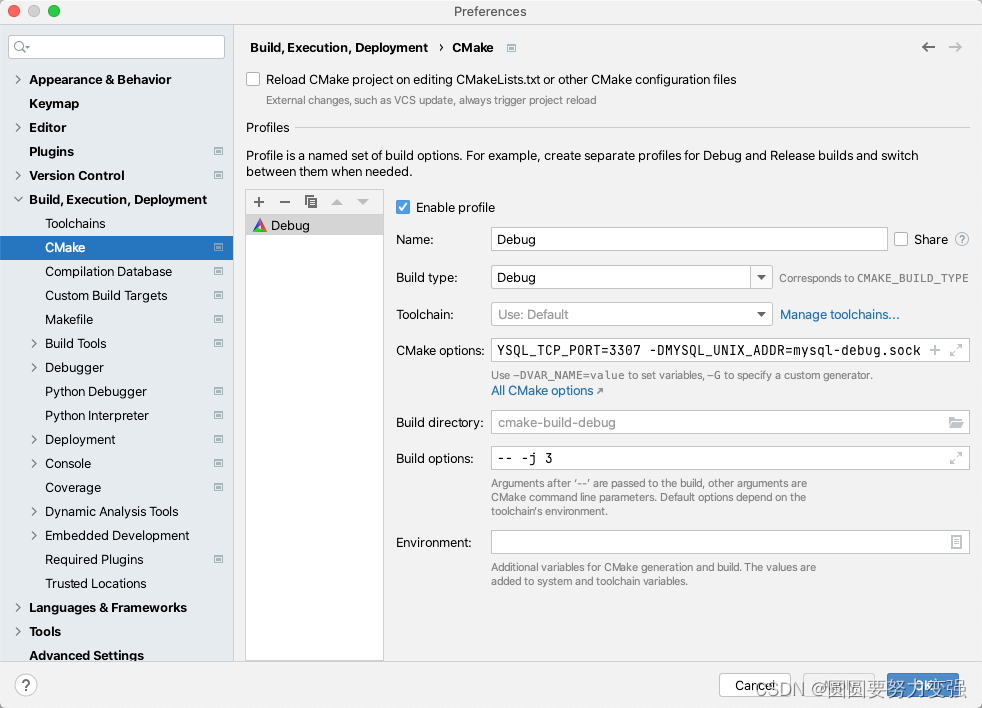
Task: Click project-level icon next to CMake breadcrumb
Action: 512,48
